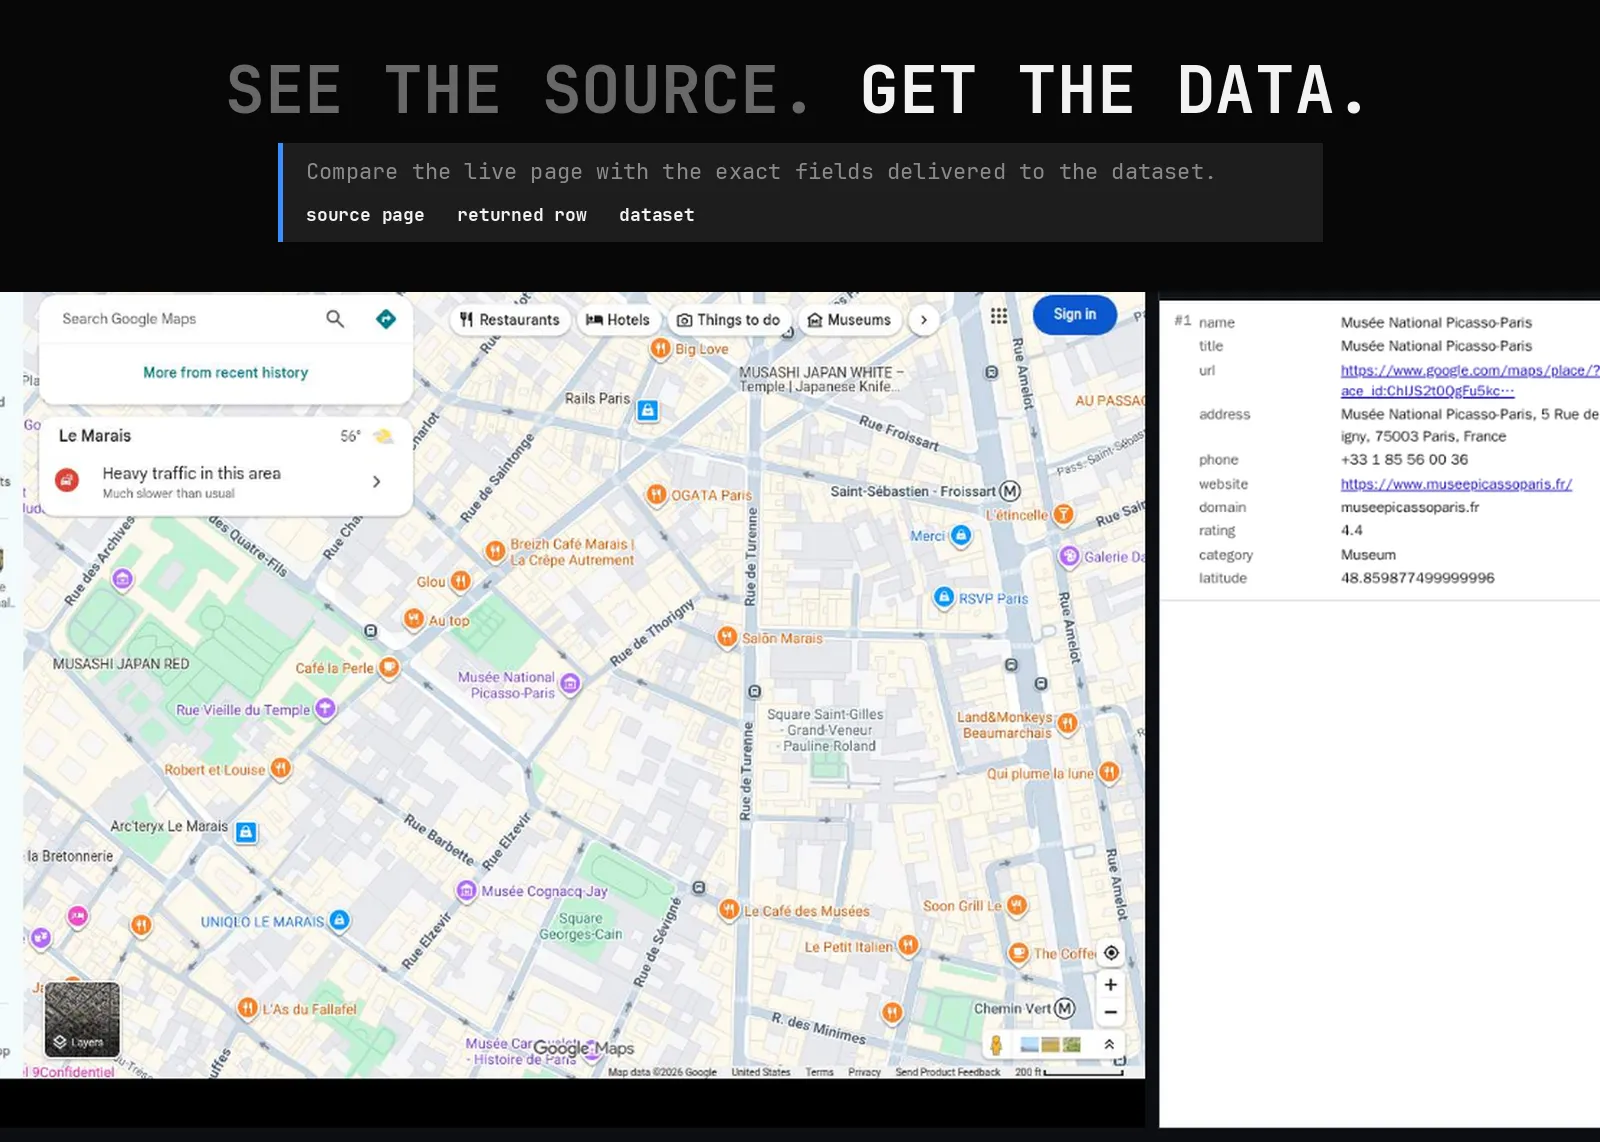Click the Le Café des Musées pin
This screenshot has height=1142, width=1600.
(x=729, y=909)
